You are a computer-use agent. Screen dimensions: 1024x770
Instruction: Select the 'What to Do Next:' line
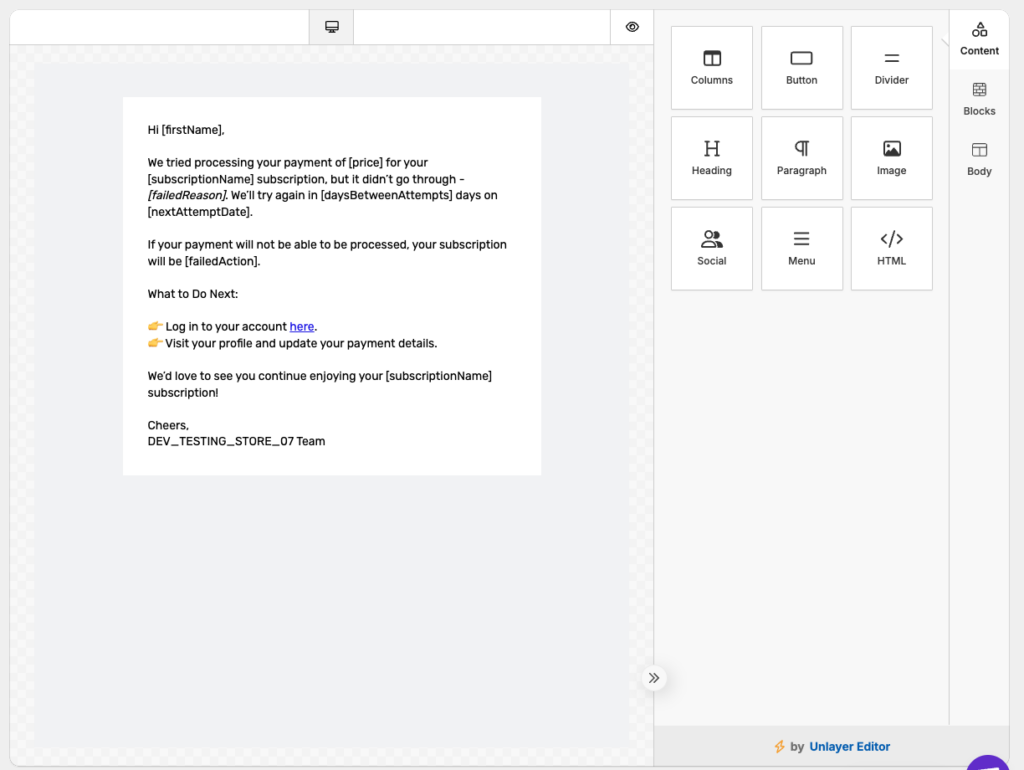coord(193,294)
